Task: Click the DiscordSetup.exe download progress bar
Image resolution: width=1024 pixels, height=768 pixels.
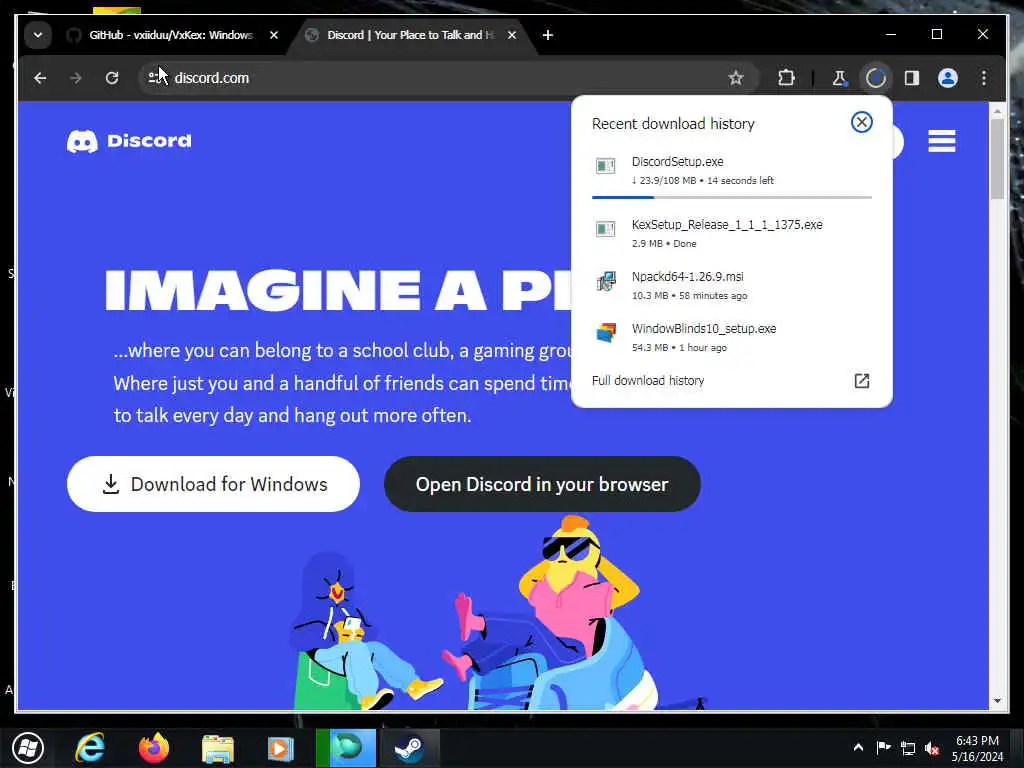Action: 731,197
